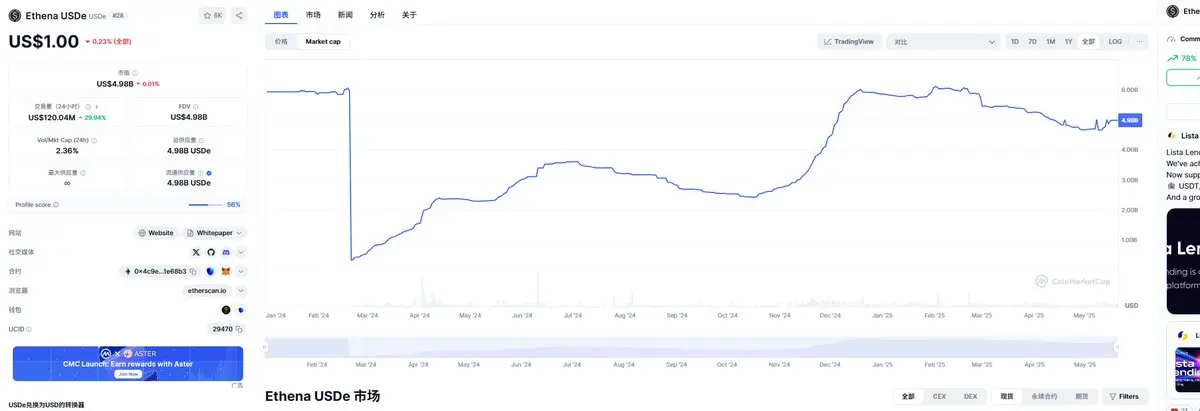The height and width of the screenshot is (411, 1200).
Task: Click the left handle of chart range slider
Action: pos(266,347)
